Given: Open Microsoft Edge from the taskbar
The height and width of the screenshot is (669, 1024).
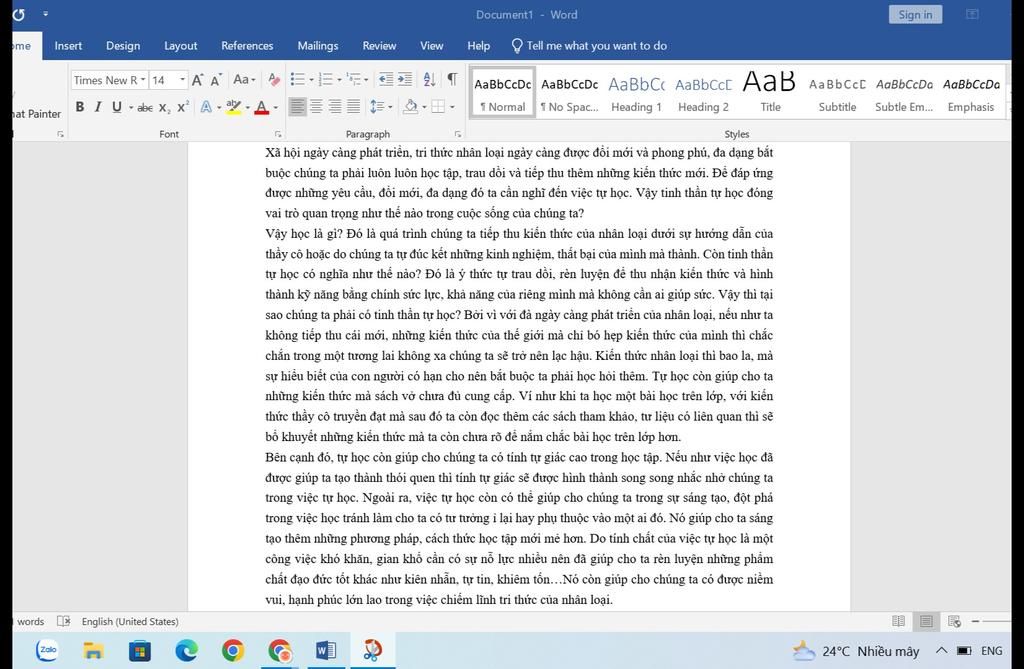Looking at the screenshot, I should [x=187, y=650].
